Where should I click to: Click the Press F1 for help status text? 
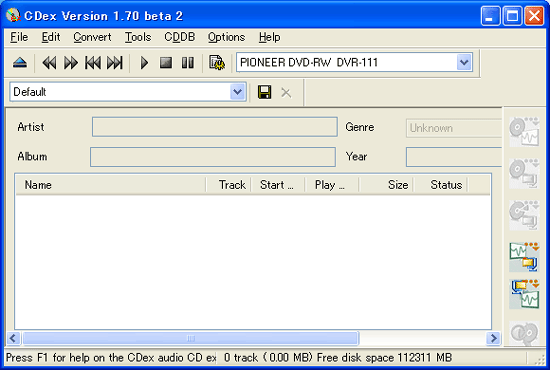111,358
